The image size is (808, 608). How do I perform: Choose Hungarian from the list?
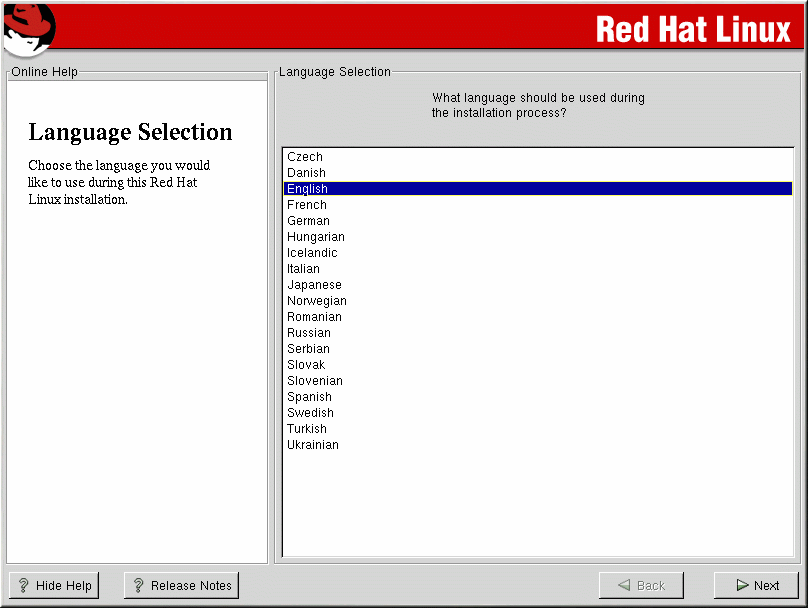point(316,237)
